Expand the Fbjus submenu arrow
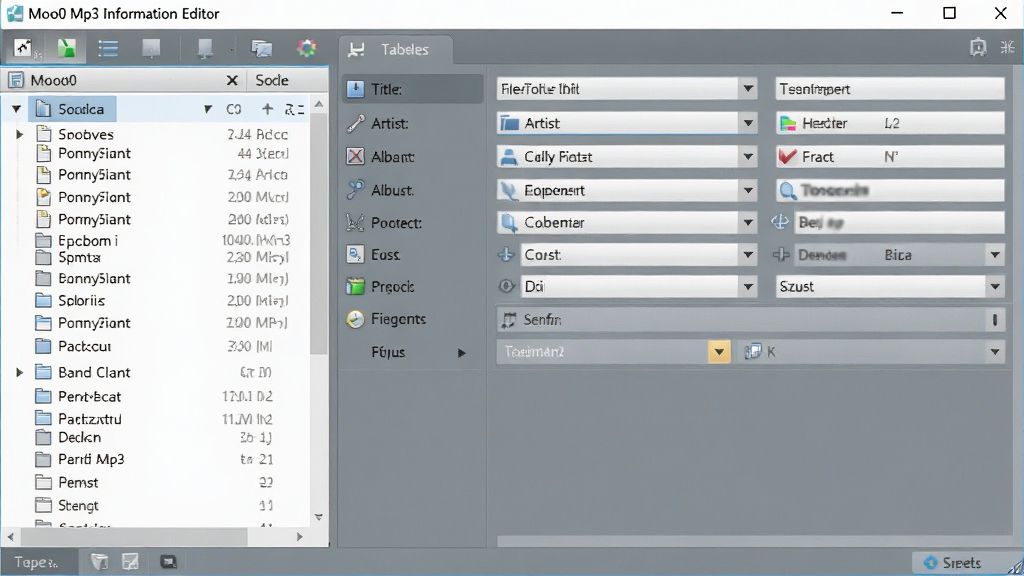Screen dimensions: 1024x576 tap(462, 353)
